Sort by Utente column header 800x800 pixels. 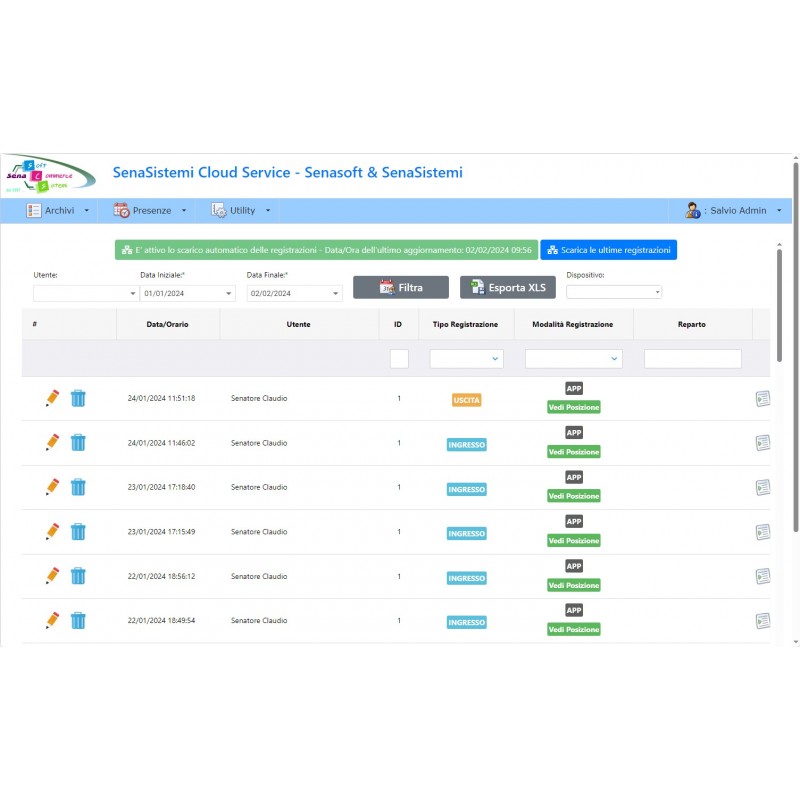298,324
